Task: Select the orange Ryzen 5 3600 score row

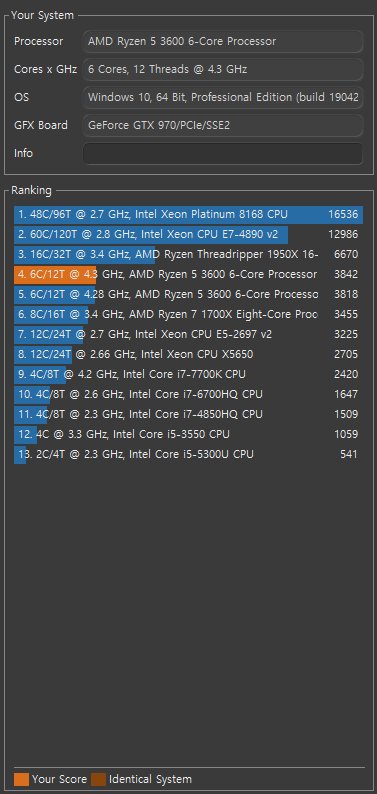Action: [x=188, y=274]
